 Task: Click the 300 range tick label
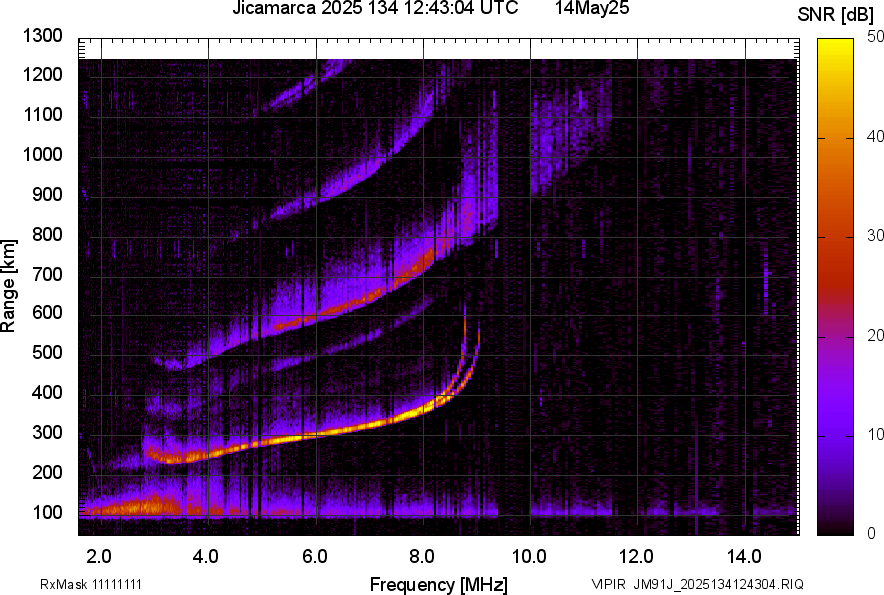[47, 433]
